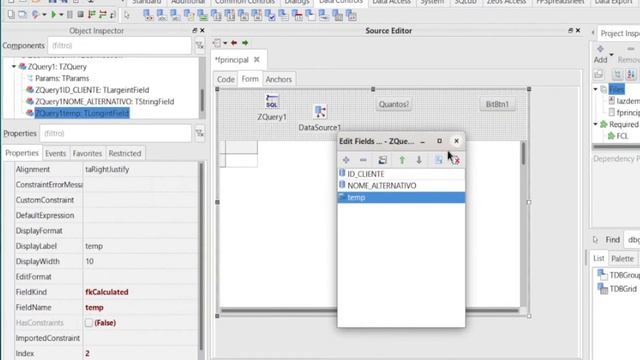
Task: Click the Step Over debug icon
Action: pyautogui.click(x=102, y=15)
